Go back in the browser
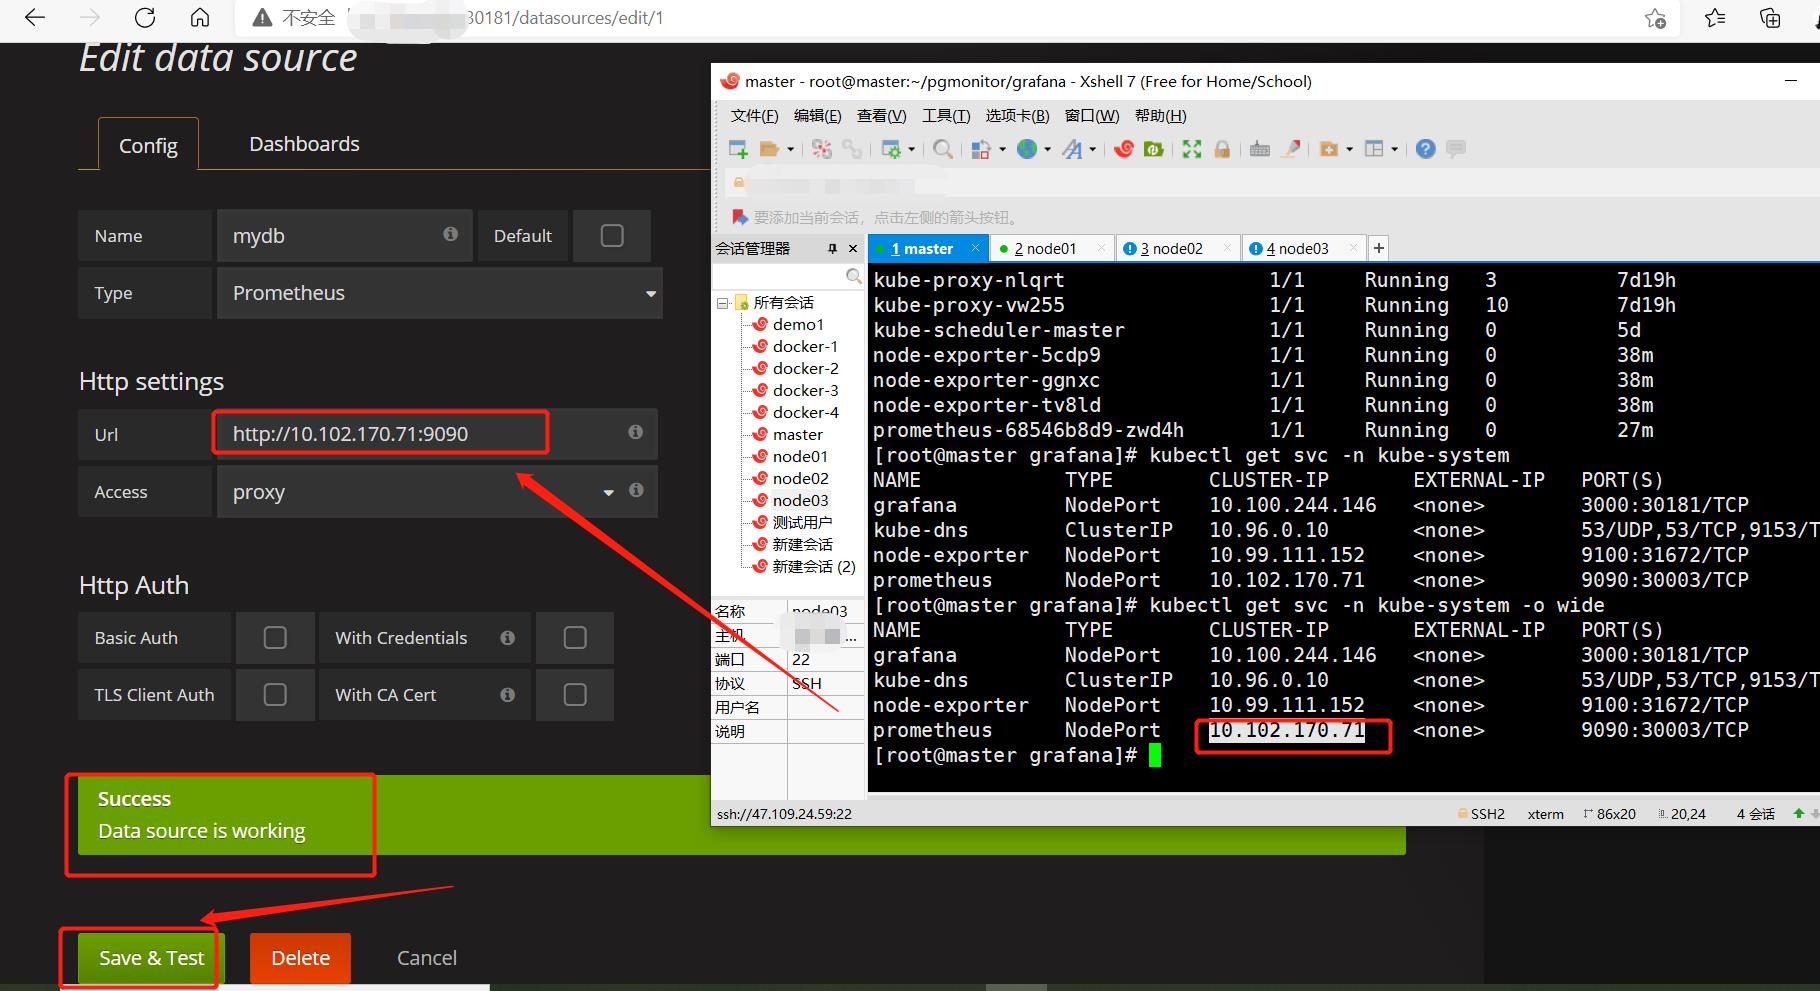The height and width of the screenshot is (991, 1820). pos(35,18)
